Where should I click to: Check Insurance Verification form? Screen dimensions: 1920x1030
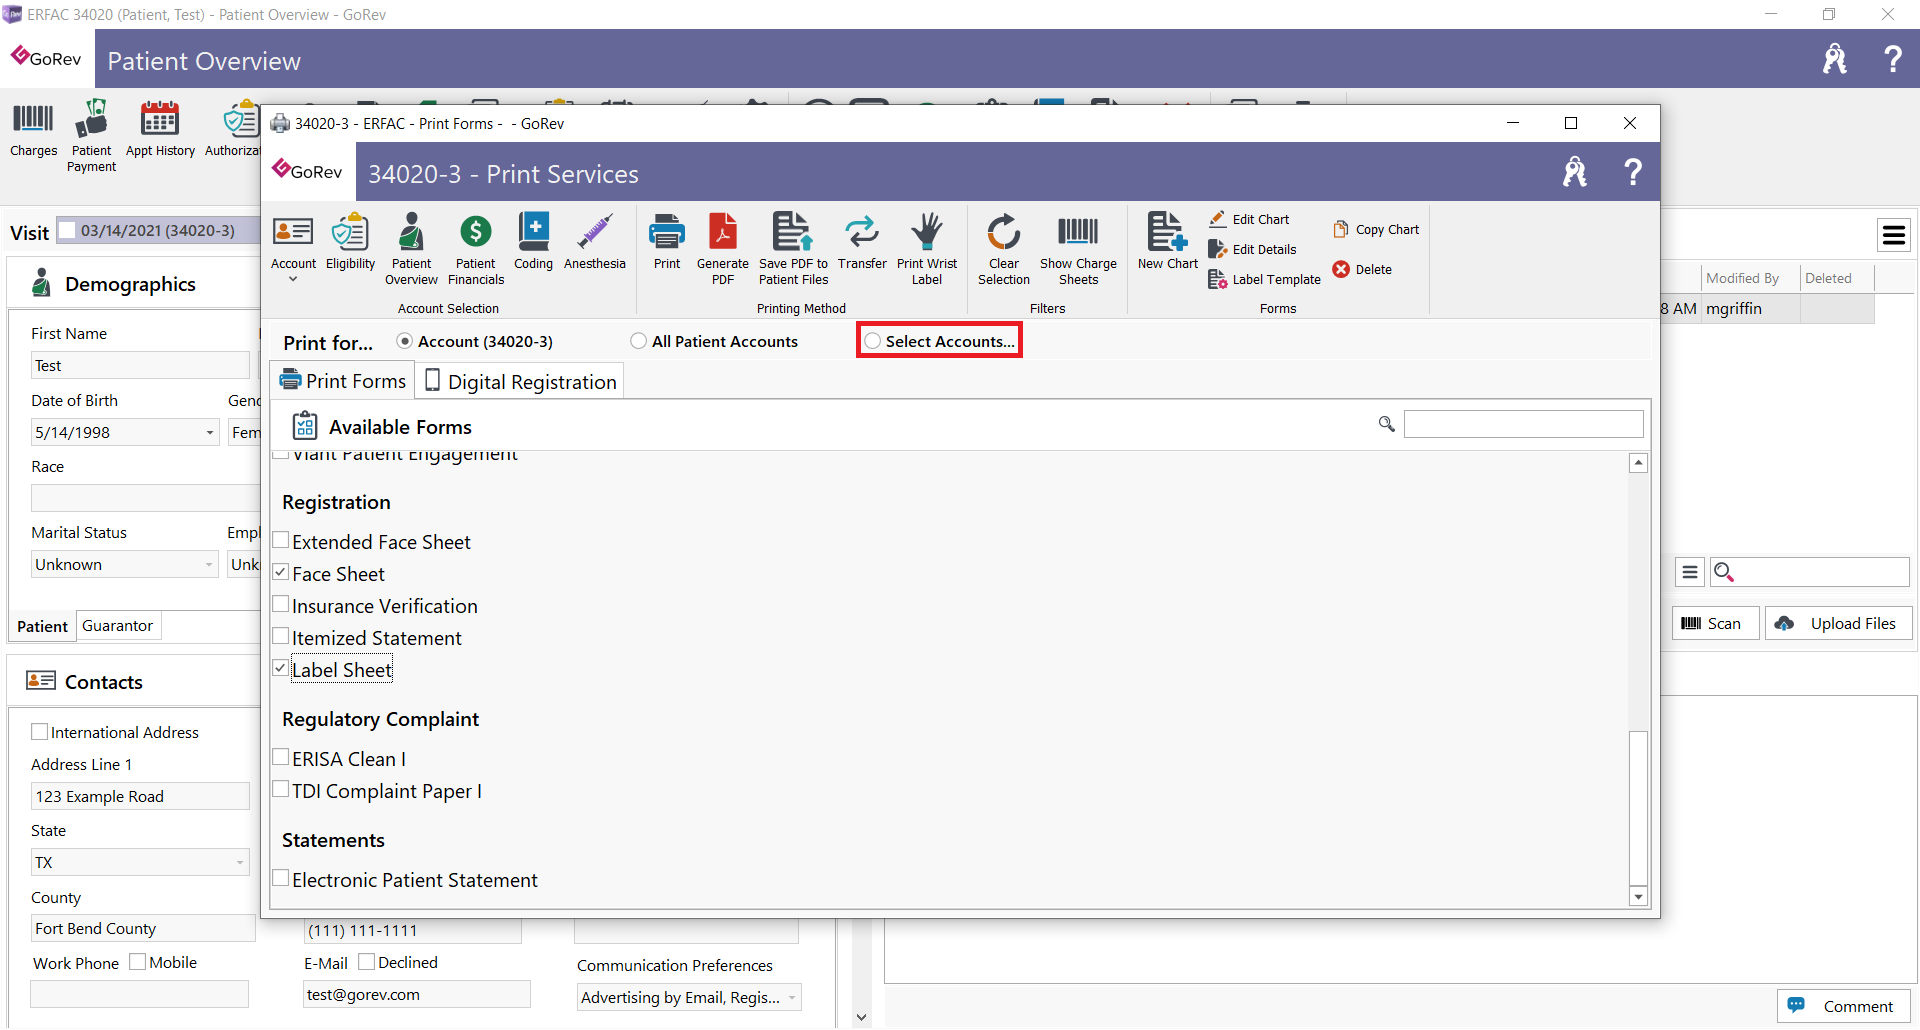click(x=281, y=605)
